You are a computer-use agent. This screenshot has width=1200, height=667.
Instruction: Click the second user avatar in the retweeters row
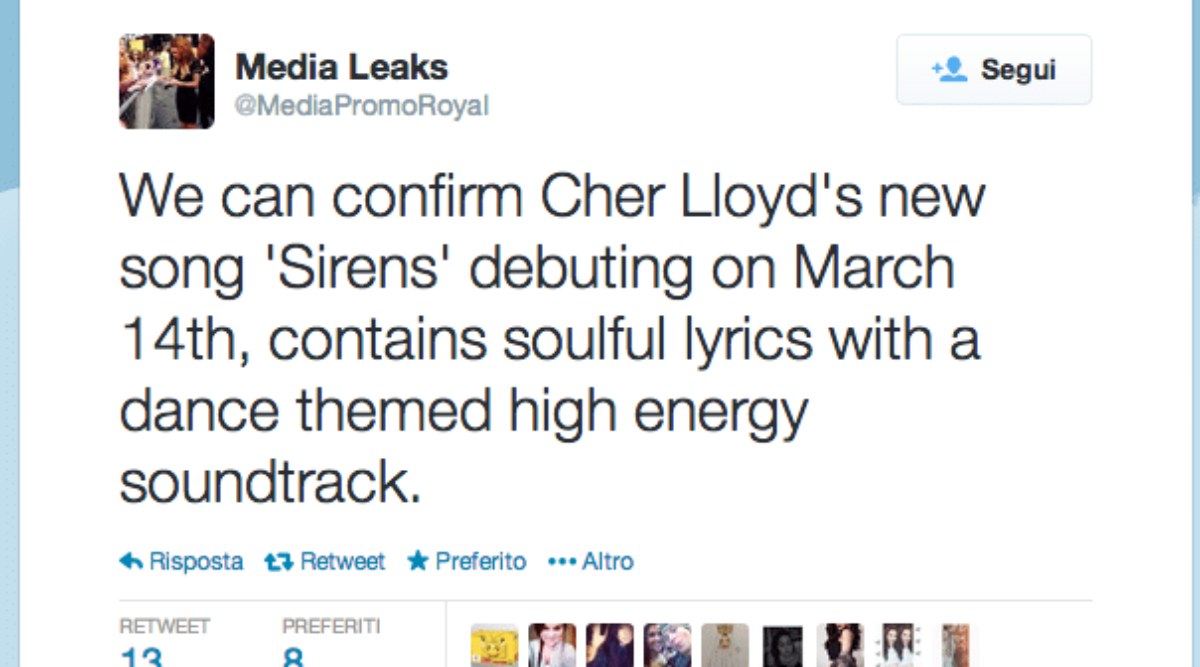[552, 646]
